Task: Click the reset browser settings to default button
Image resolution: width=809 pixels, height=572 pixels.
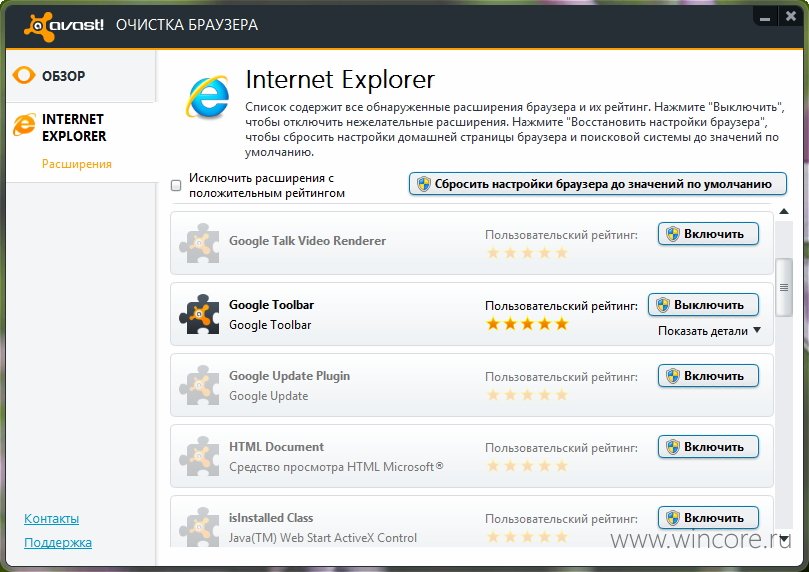Action: [597, 184]
